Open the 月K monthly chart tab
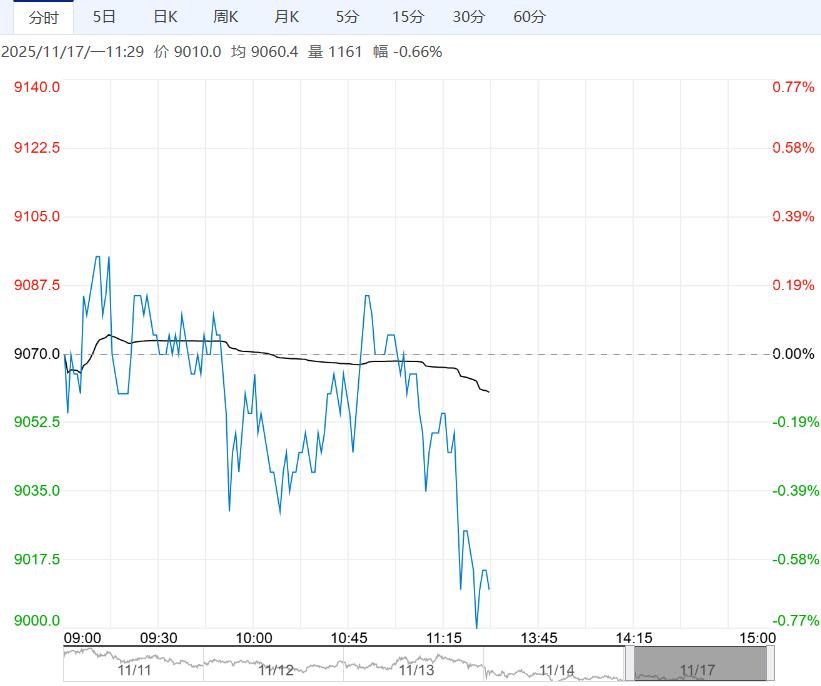 (x=287, y=17)
